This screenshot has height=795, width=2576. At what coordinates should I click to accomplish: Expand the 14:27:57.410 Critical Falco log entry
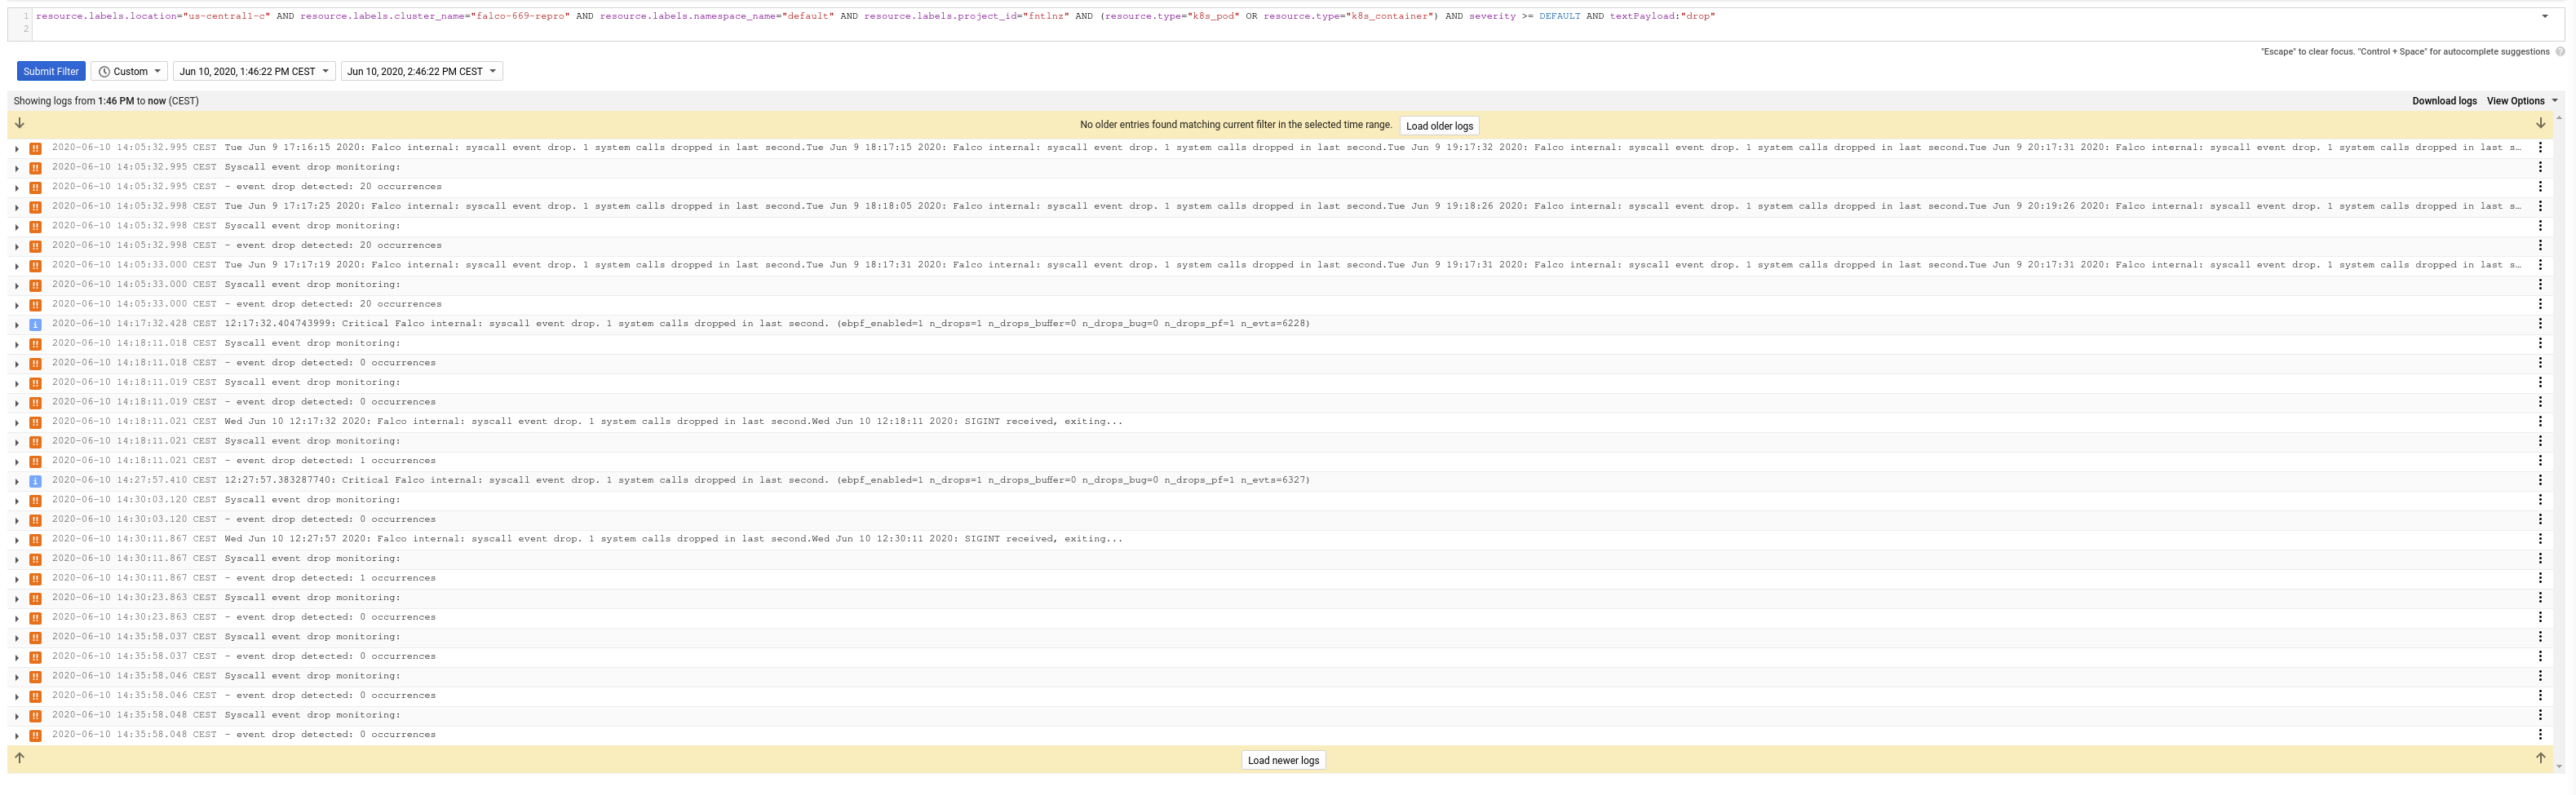(x=17, y=481)
